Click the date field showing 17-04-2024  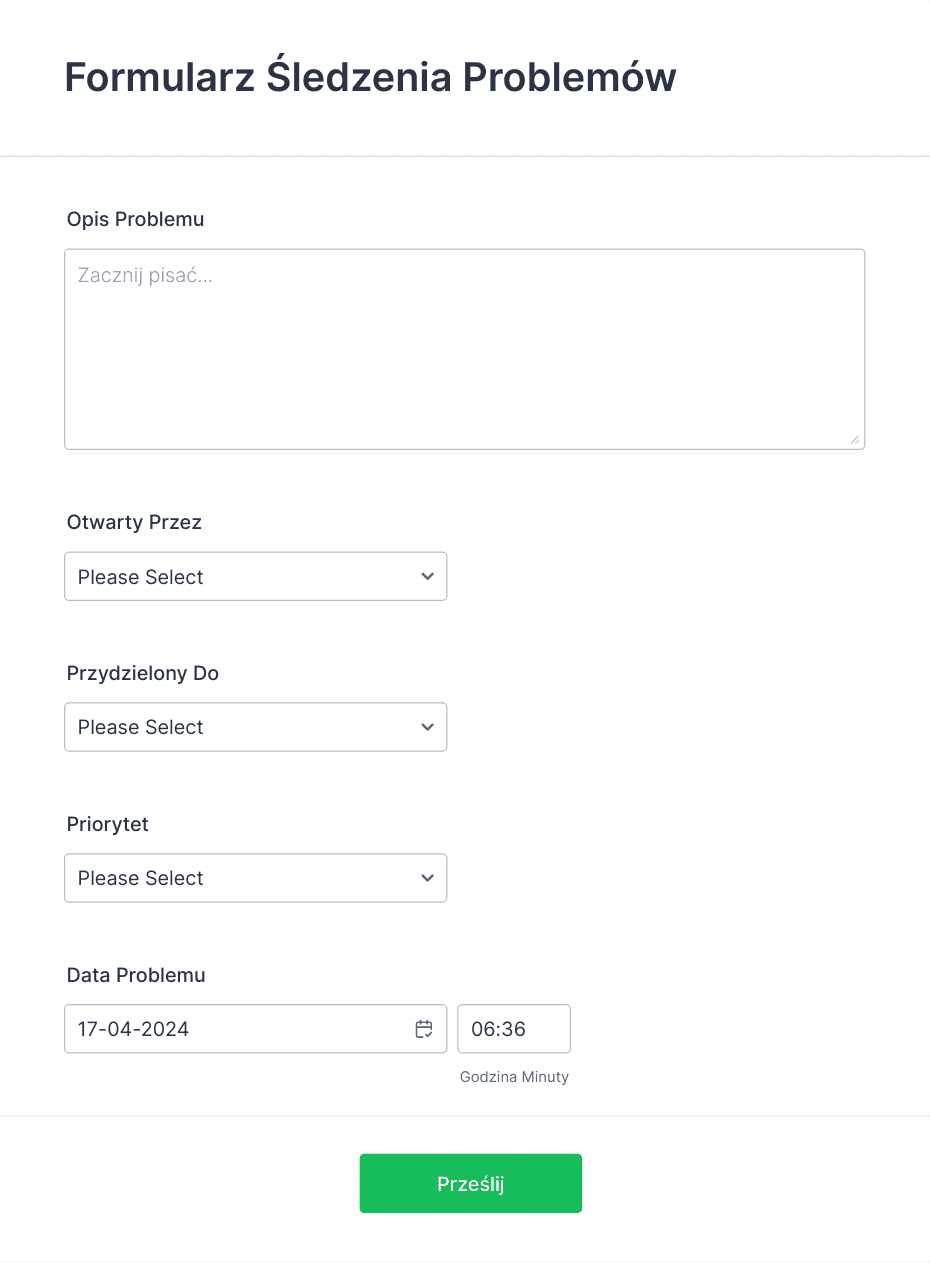point(255,1029)
